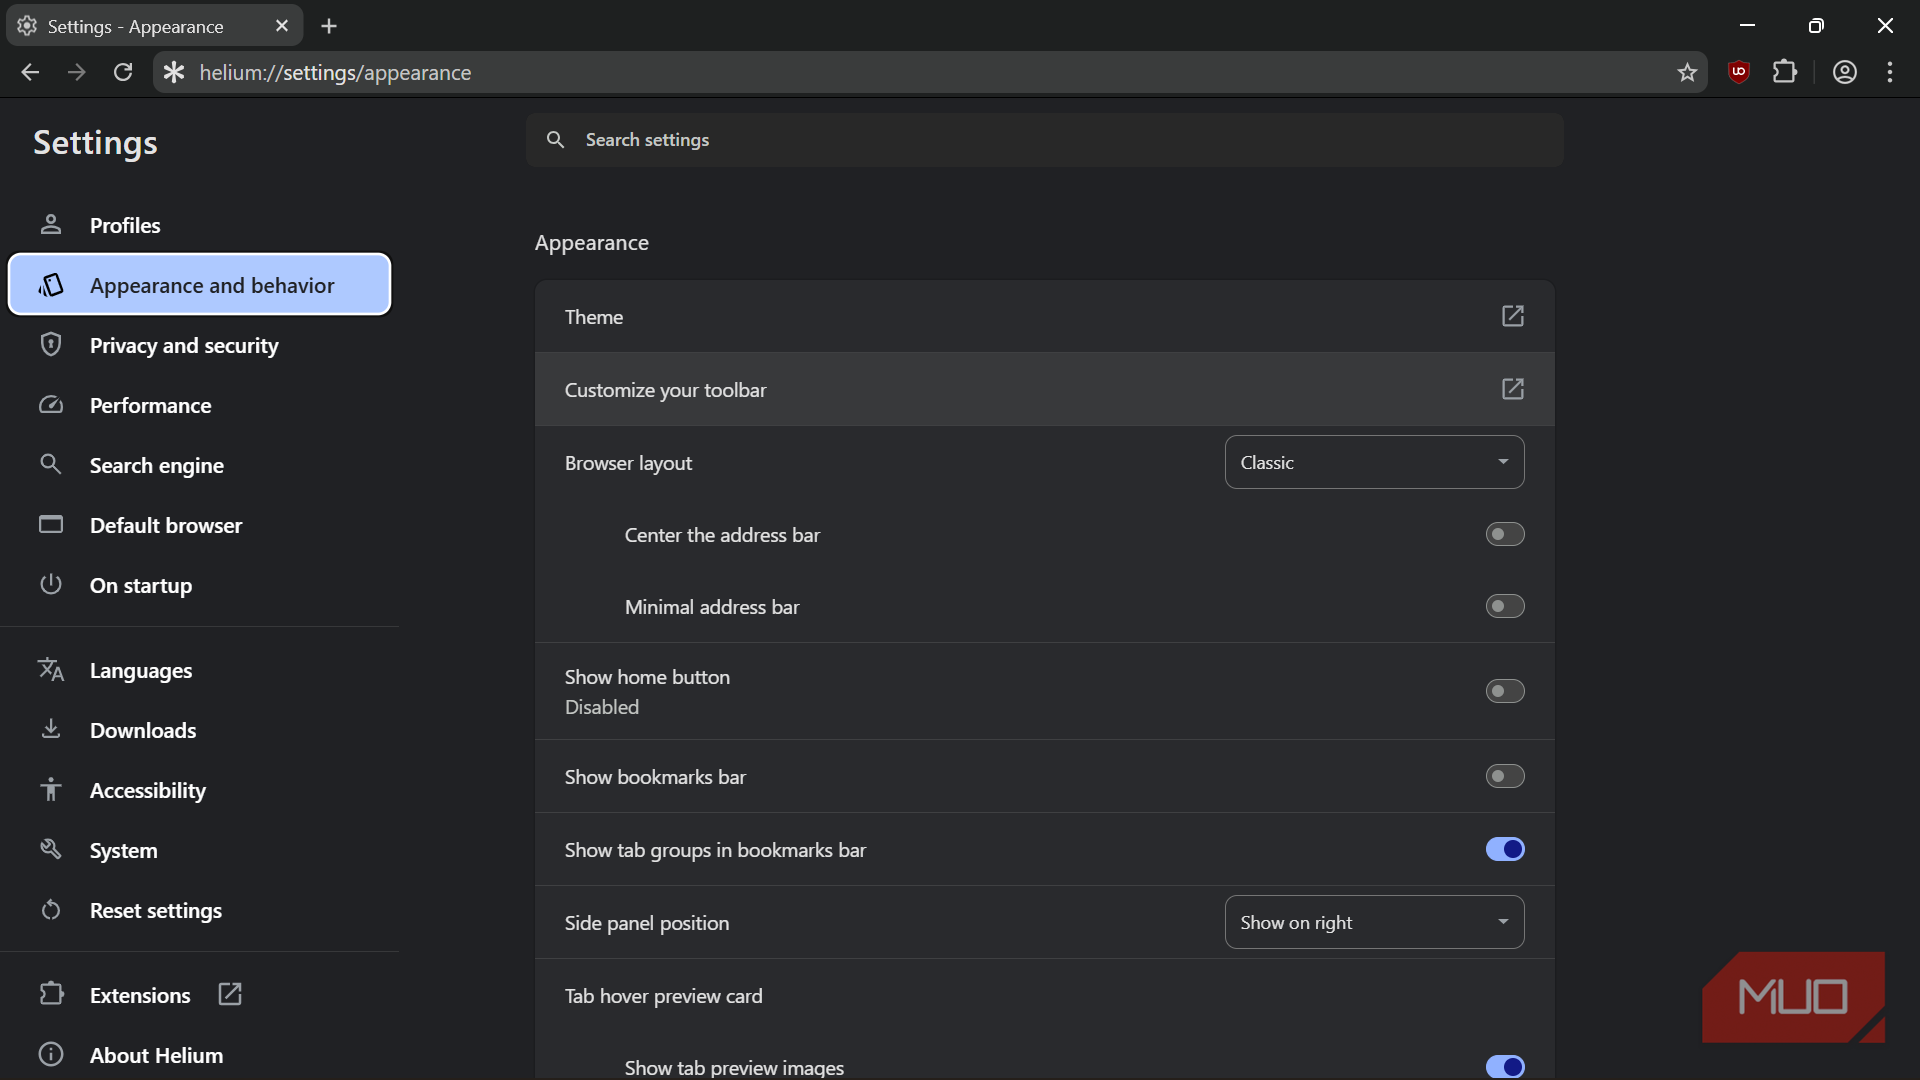Image resolution: width=1920 pixels, height=1080 pixels.
Task: Disable Show tab preview images toggle
Action: pos(1505,1066)
